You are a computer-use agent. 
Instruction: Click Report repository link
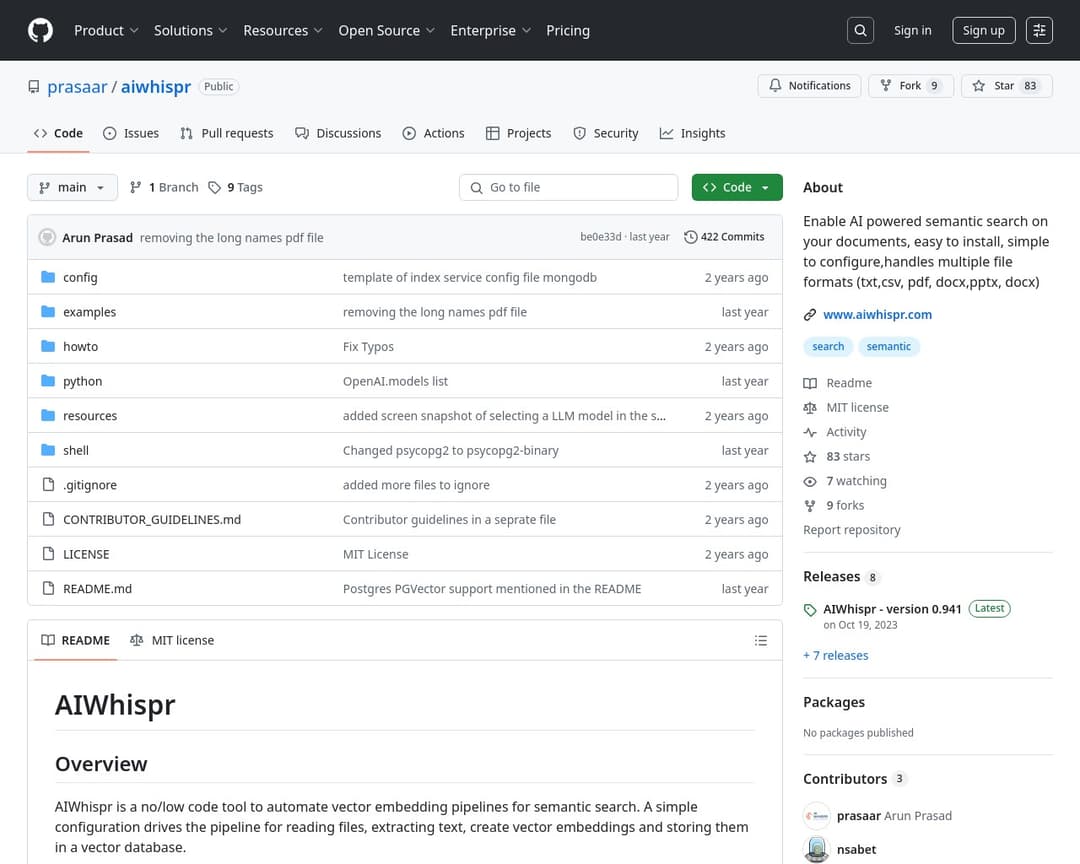[851, 530]
